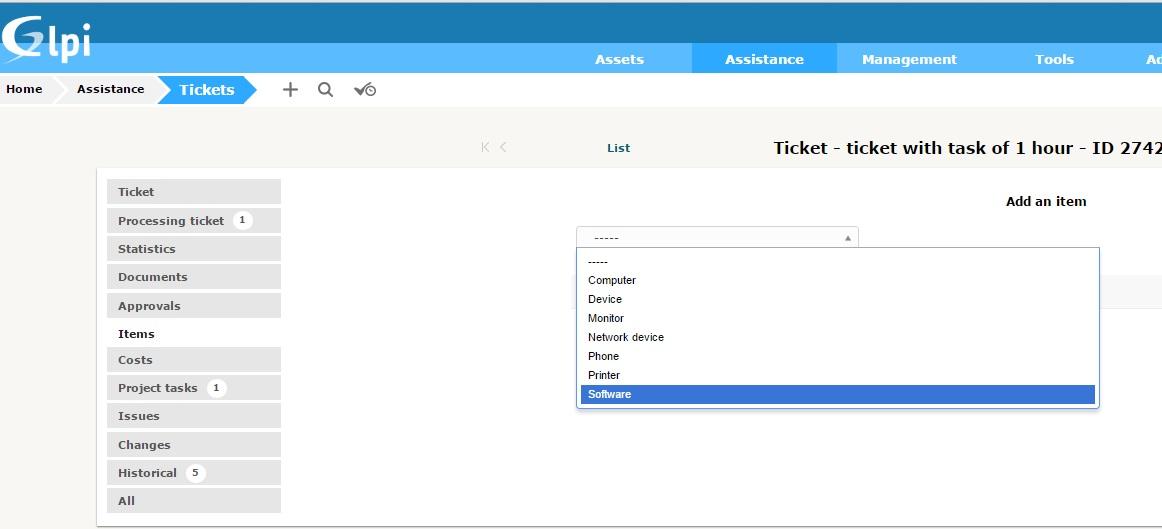Choose Phone from the dropdown list

[837, 356]
